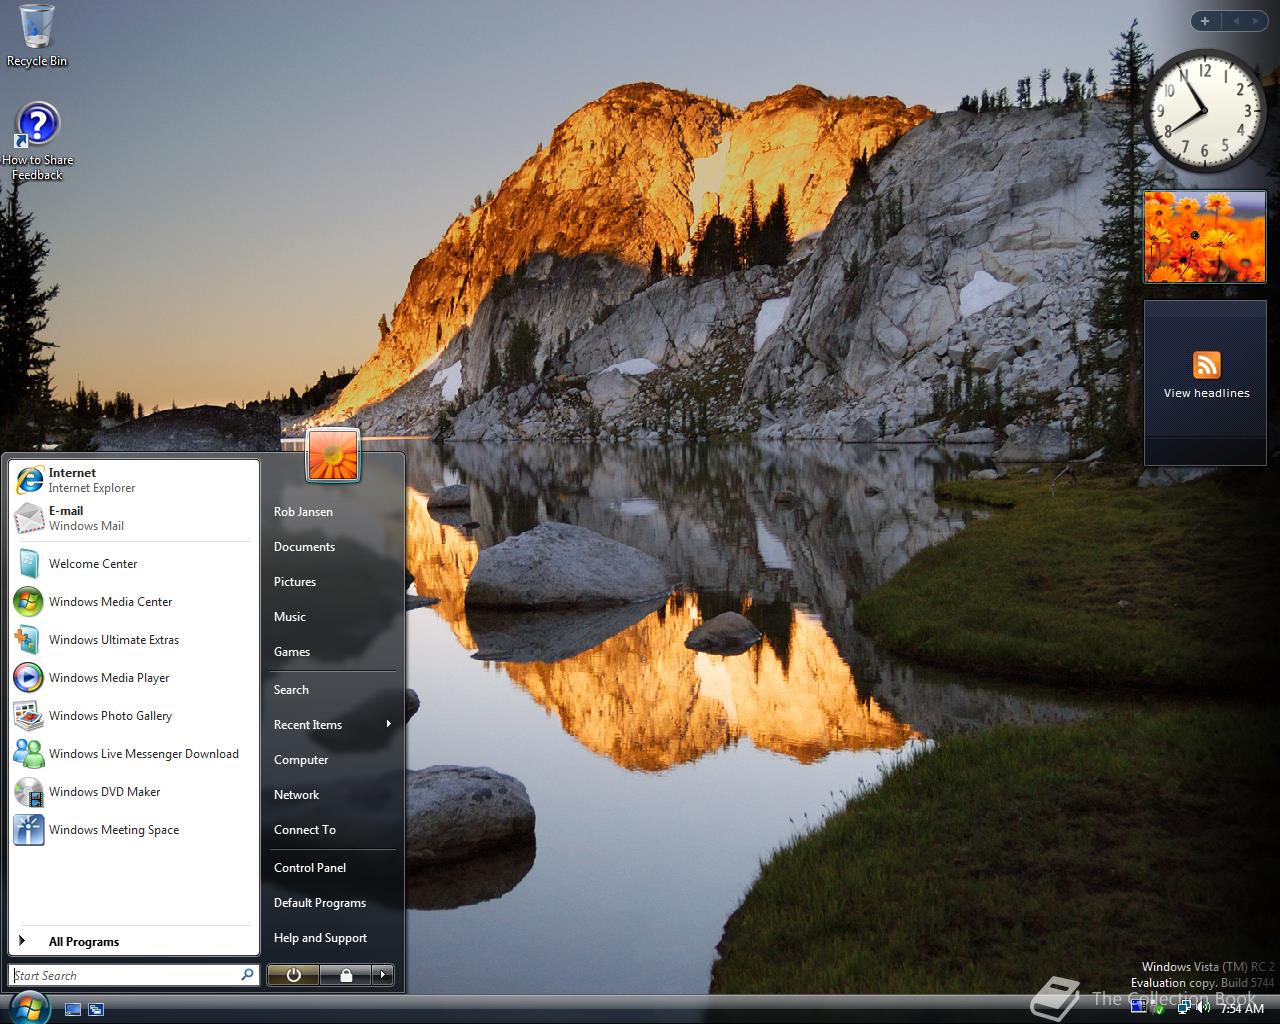Open How to Share Feedback shortcut

click(x=38, y=141)
